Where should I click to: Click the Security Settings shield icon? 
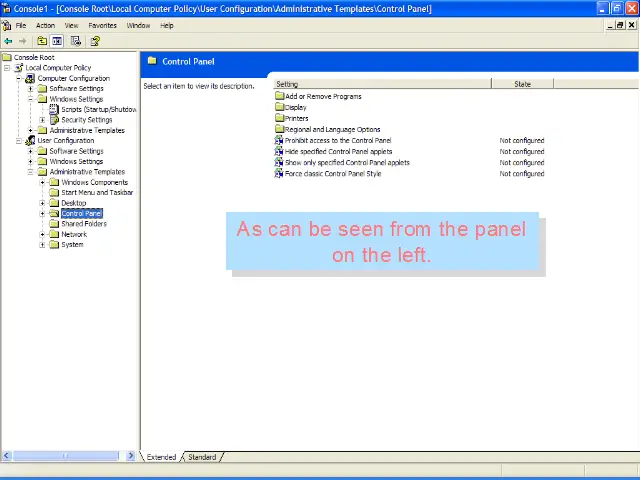pyautogui.click(x=54, y=120)
